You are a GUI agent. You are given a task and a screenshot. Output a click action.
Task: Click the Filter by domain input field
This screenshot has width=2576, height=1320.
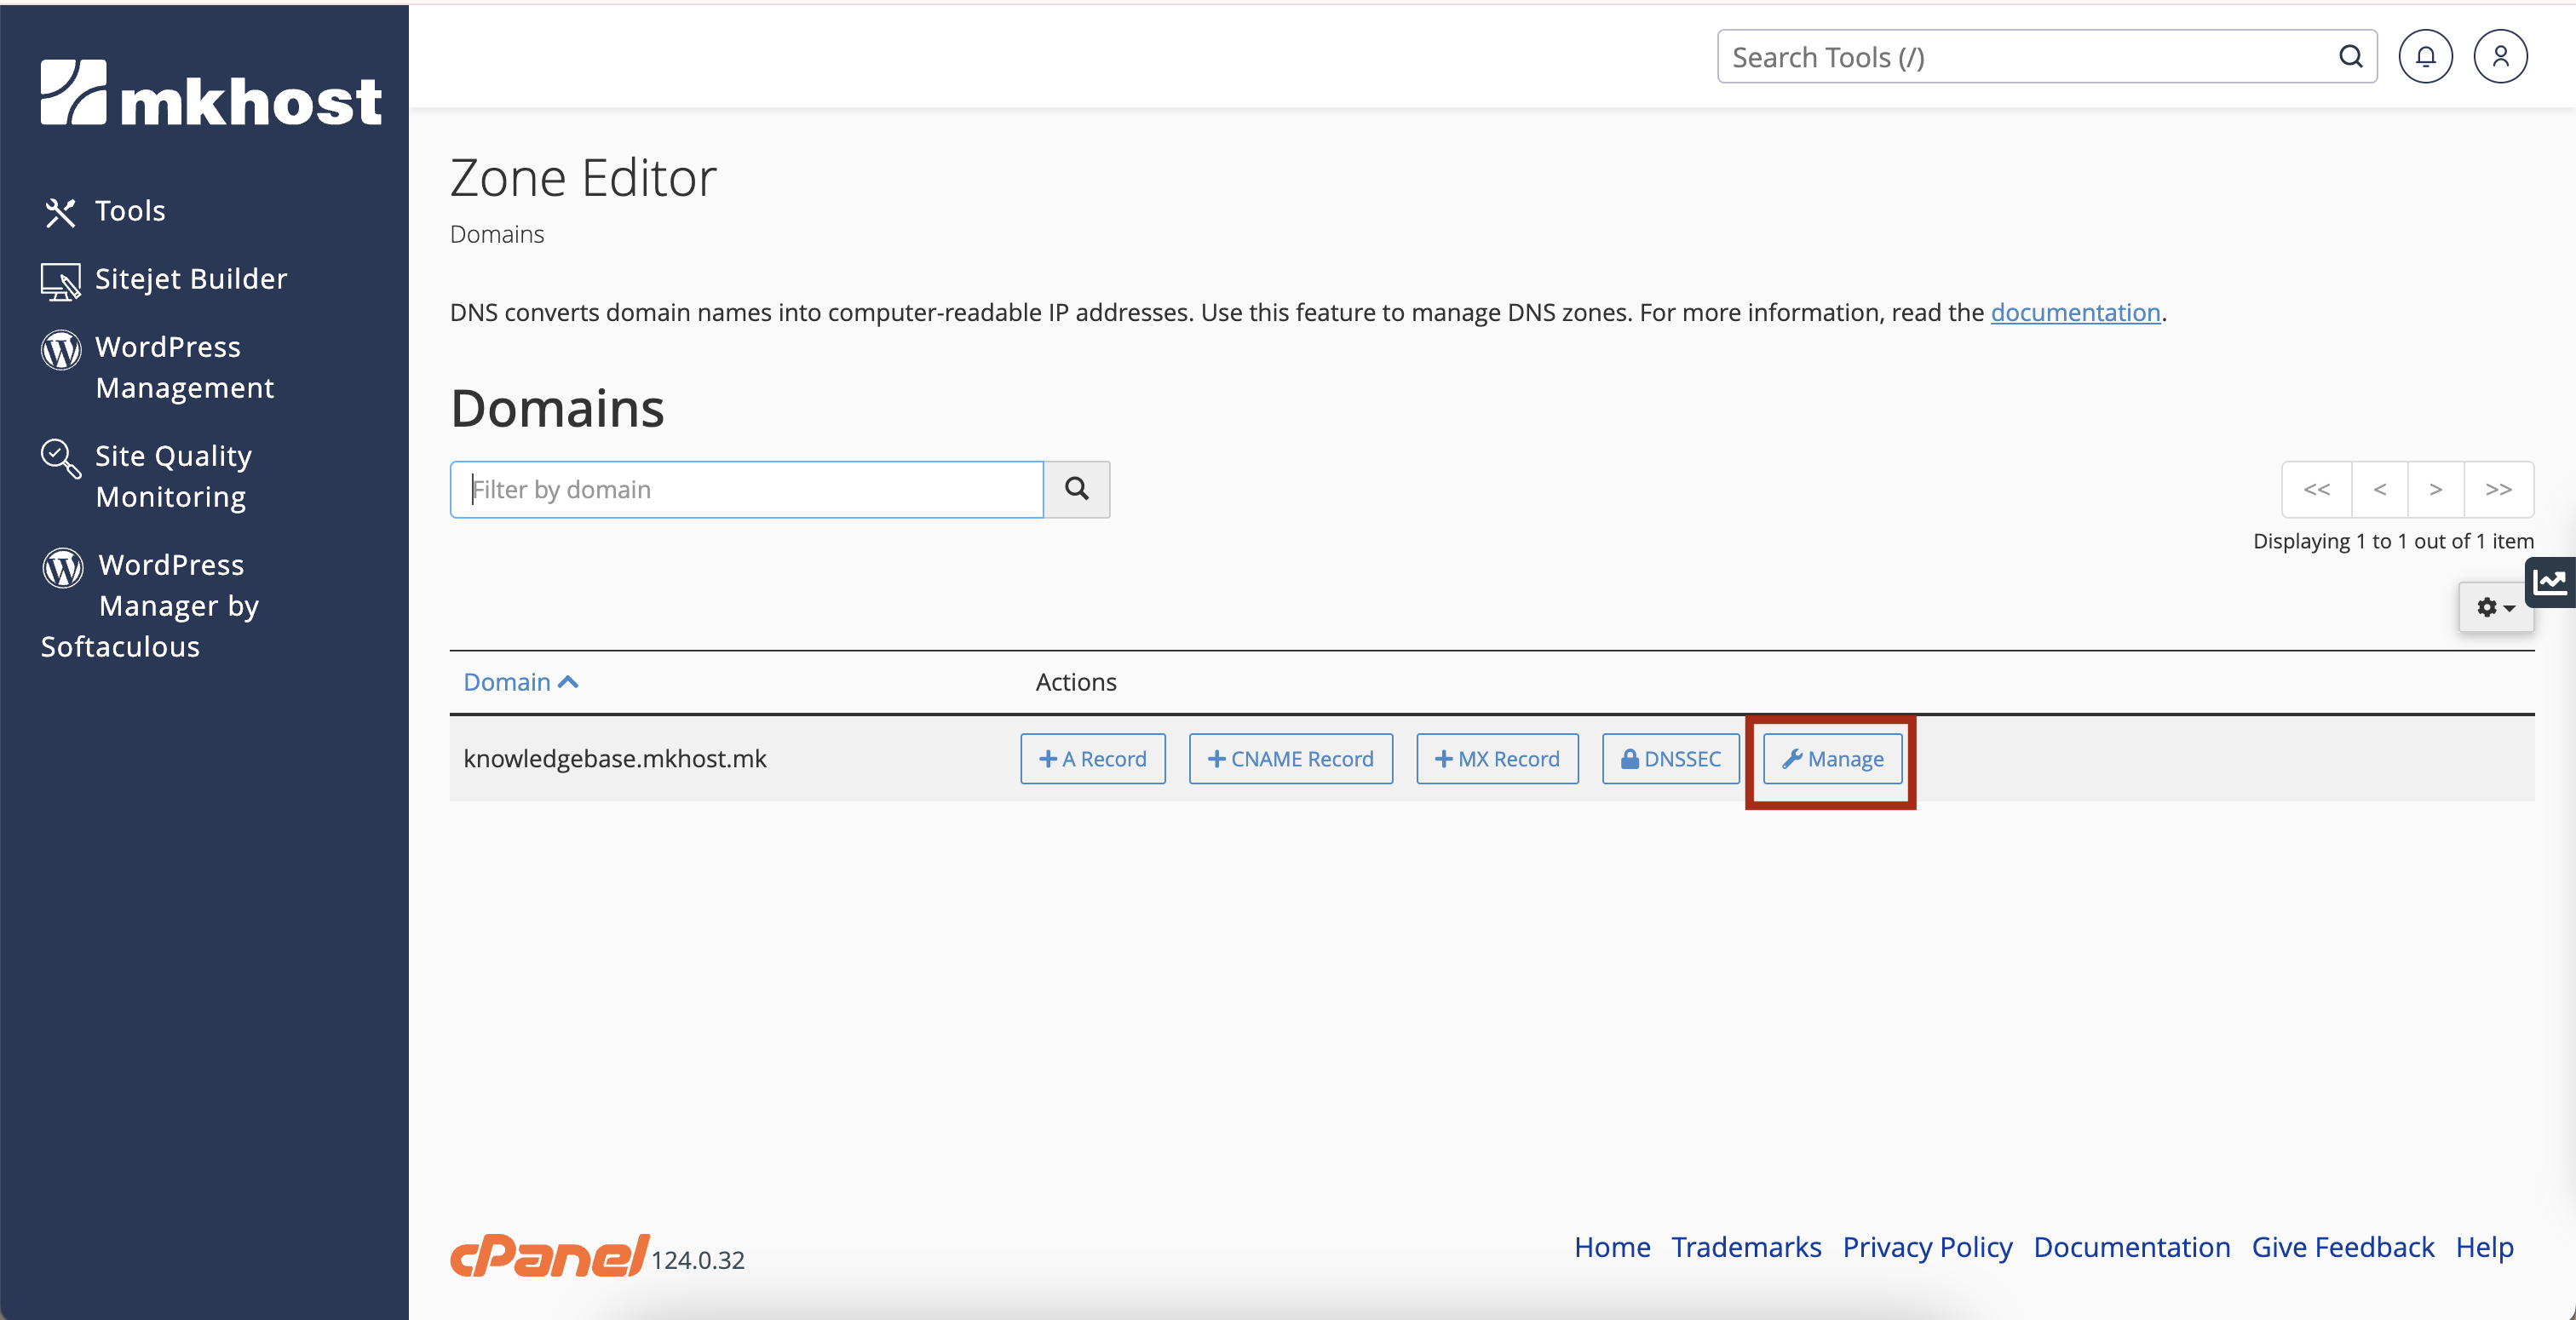pos(747,489)
